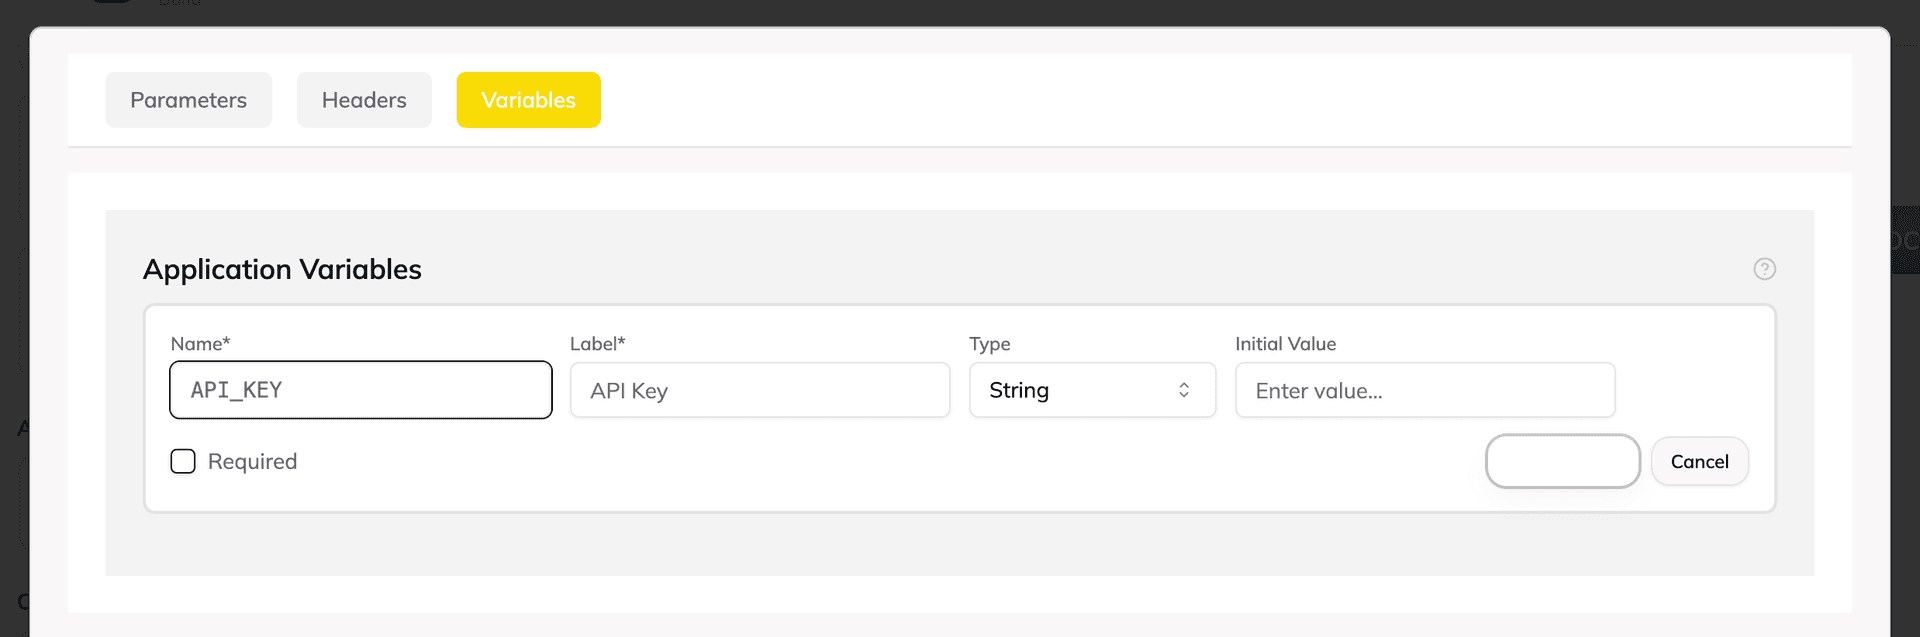The width and height of the screenshot is (1920, 637).
Task: Click the "Label*" field label
Action: [597, 344]
